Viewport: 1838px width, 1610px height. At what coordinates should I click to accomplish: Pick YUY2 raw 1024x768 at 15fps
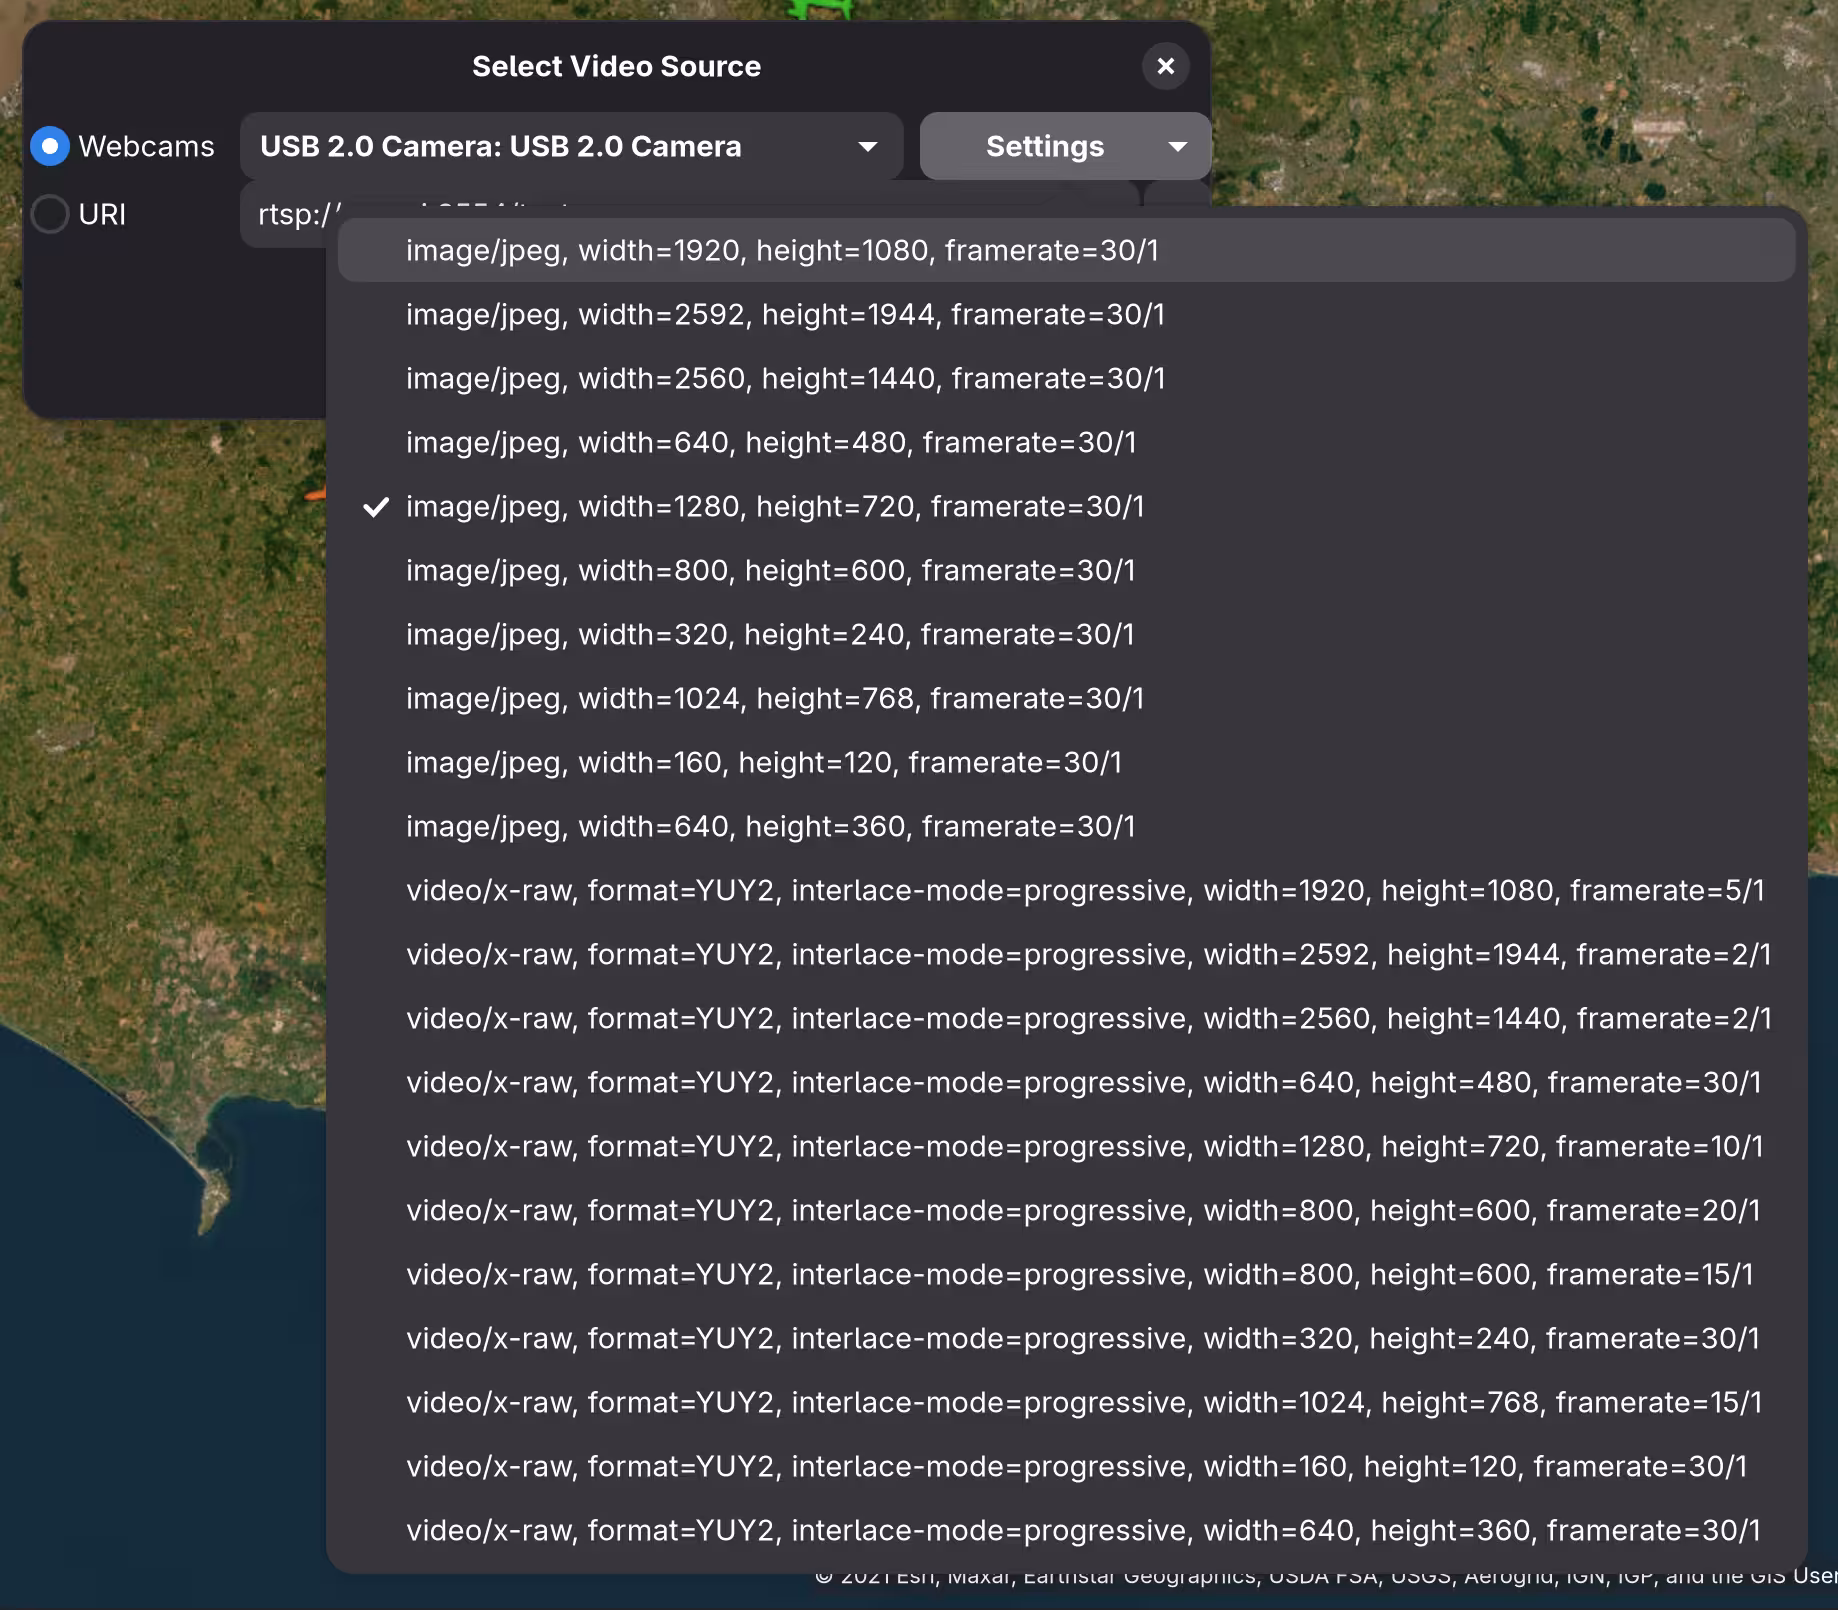coord(1084,1402)
